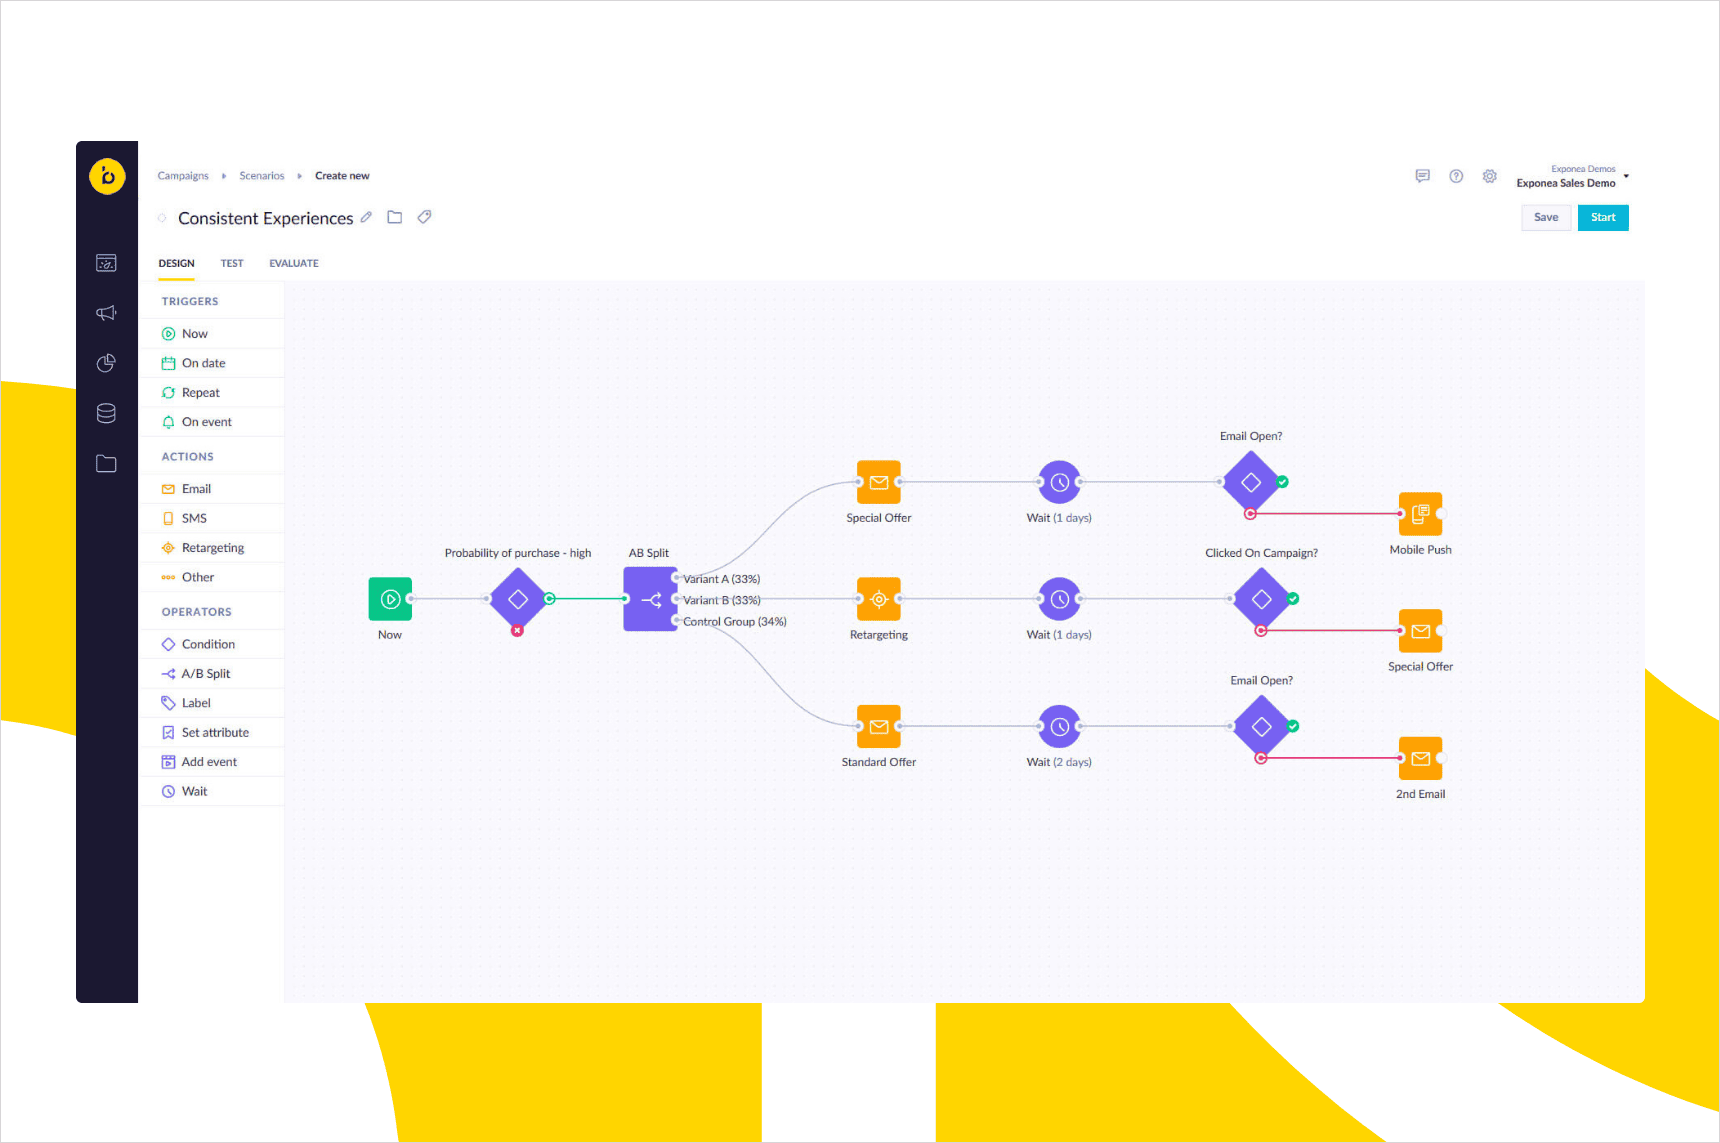Select the Condition operator

pyautogui.click(x=207, y=643)
